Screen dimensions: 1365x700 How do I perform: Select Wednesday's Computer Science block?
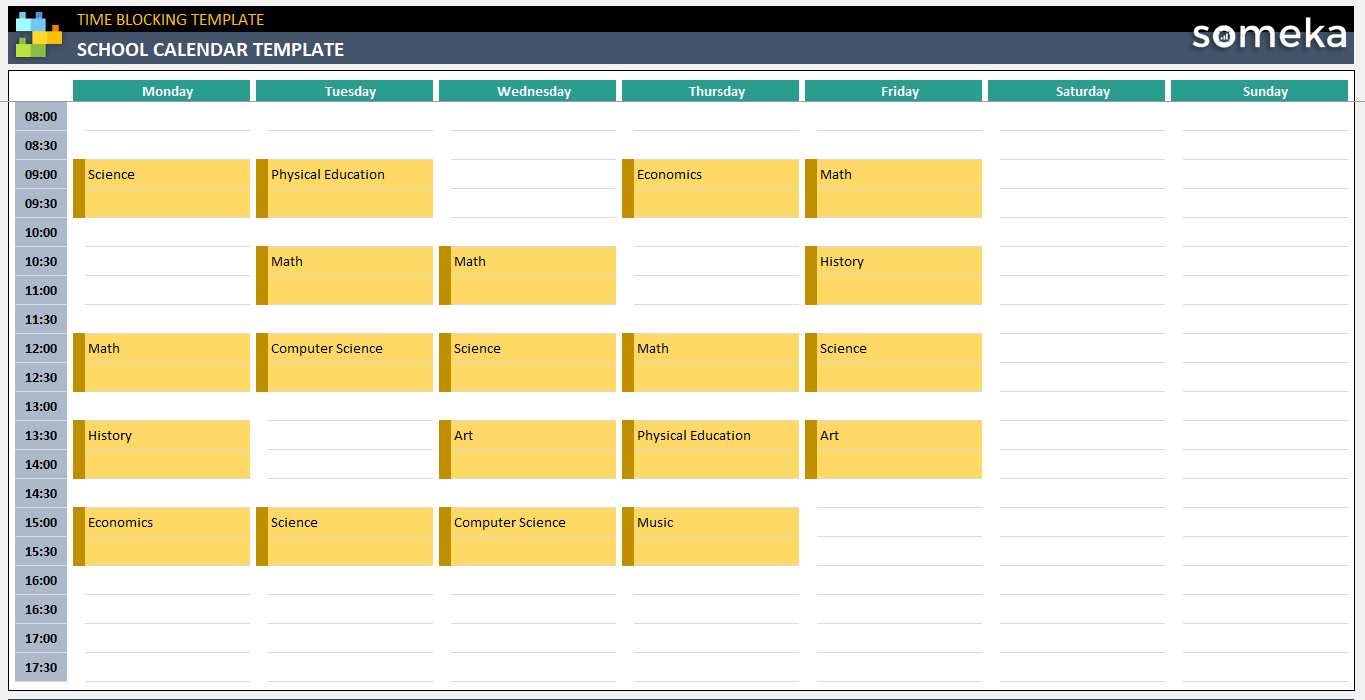[527, 536]
